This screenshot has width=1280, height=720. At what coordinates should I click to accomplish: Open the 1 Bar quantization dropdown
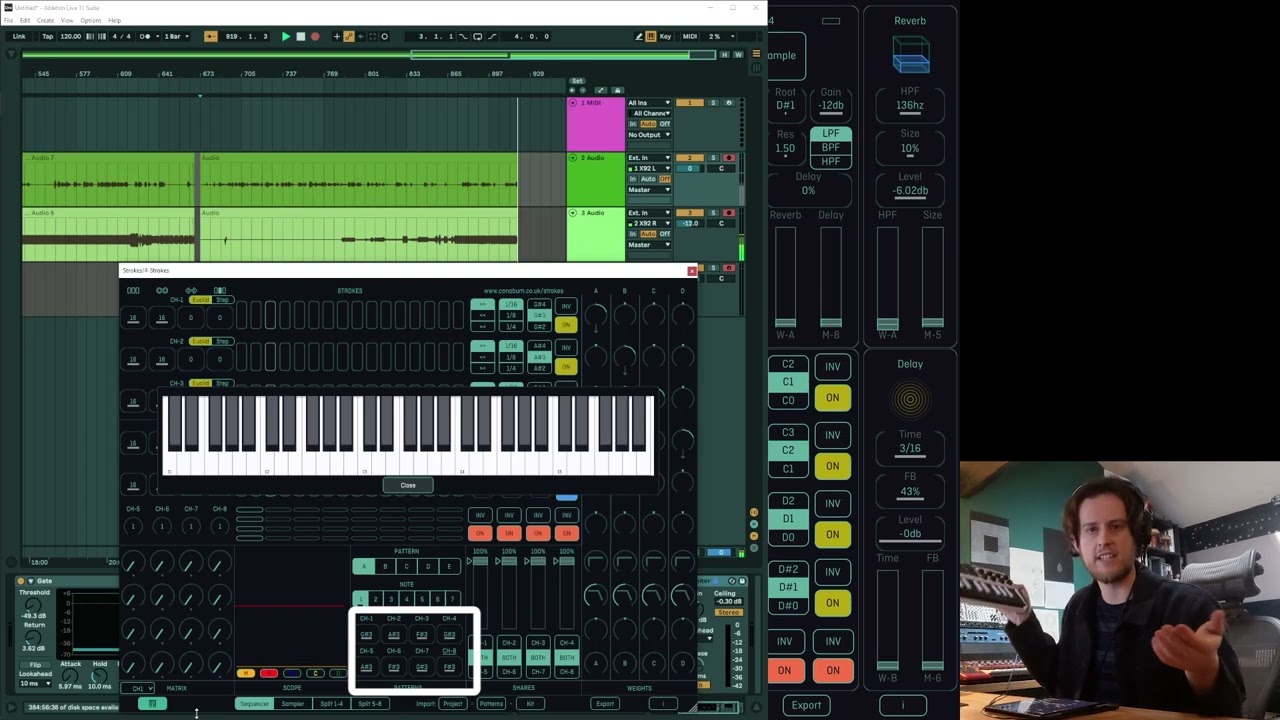[x=176, y=36]
